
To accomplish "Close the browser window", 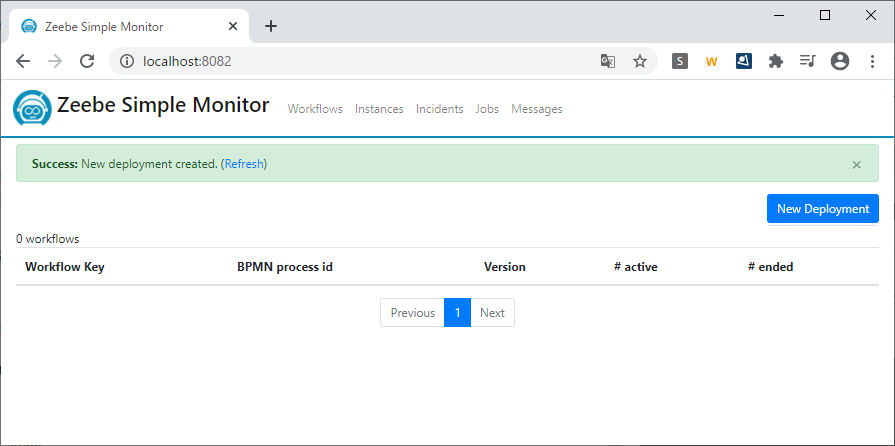I will coord(870,15).
